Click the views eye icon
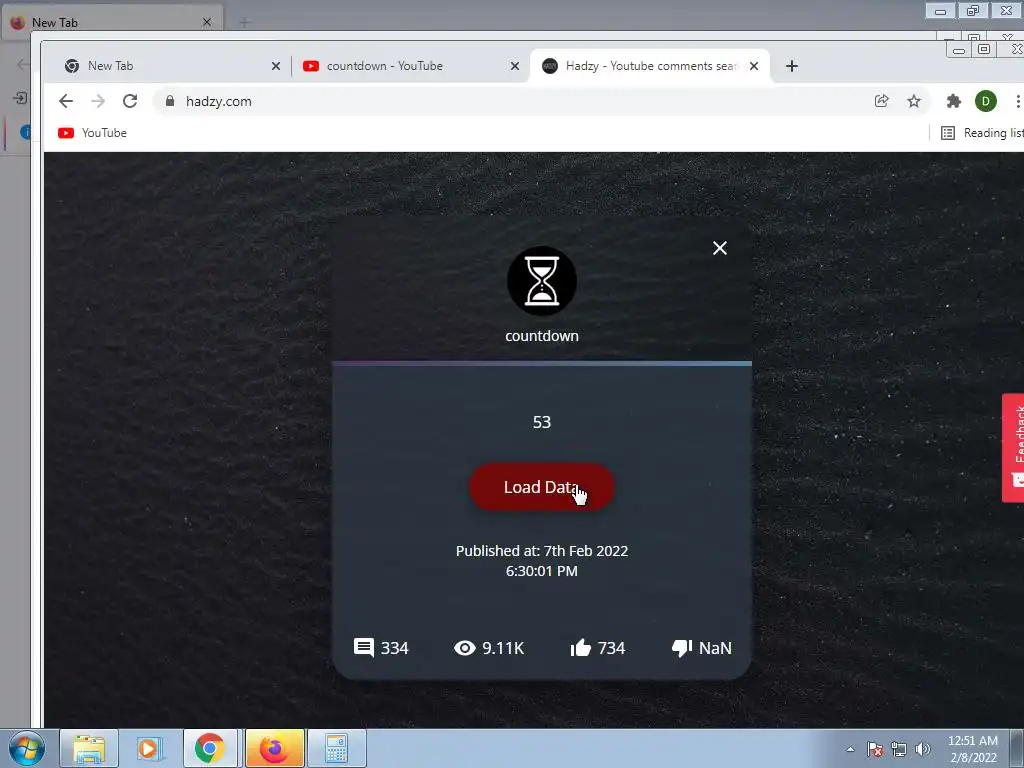Image resolution: width=1024 pixels, height=768 pixels. click(464, 648)
